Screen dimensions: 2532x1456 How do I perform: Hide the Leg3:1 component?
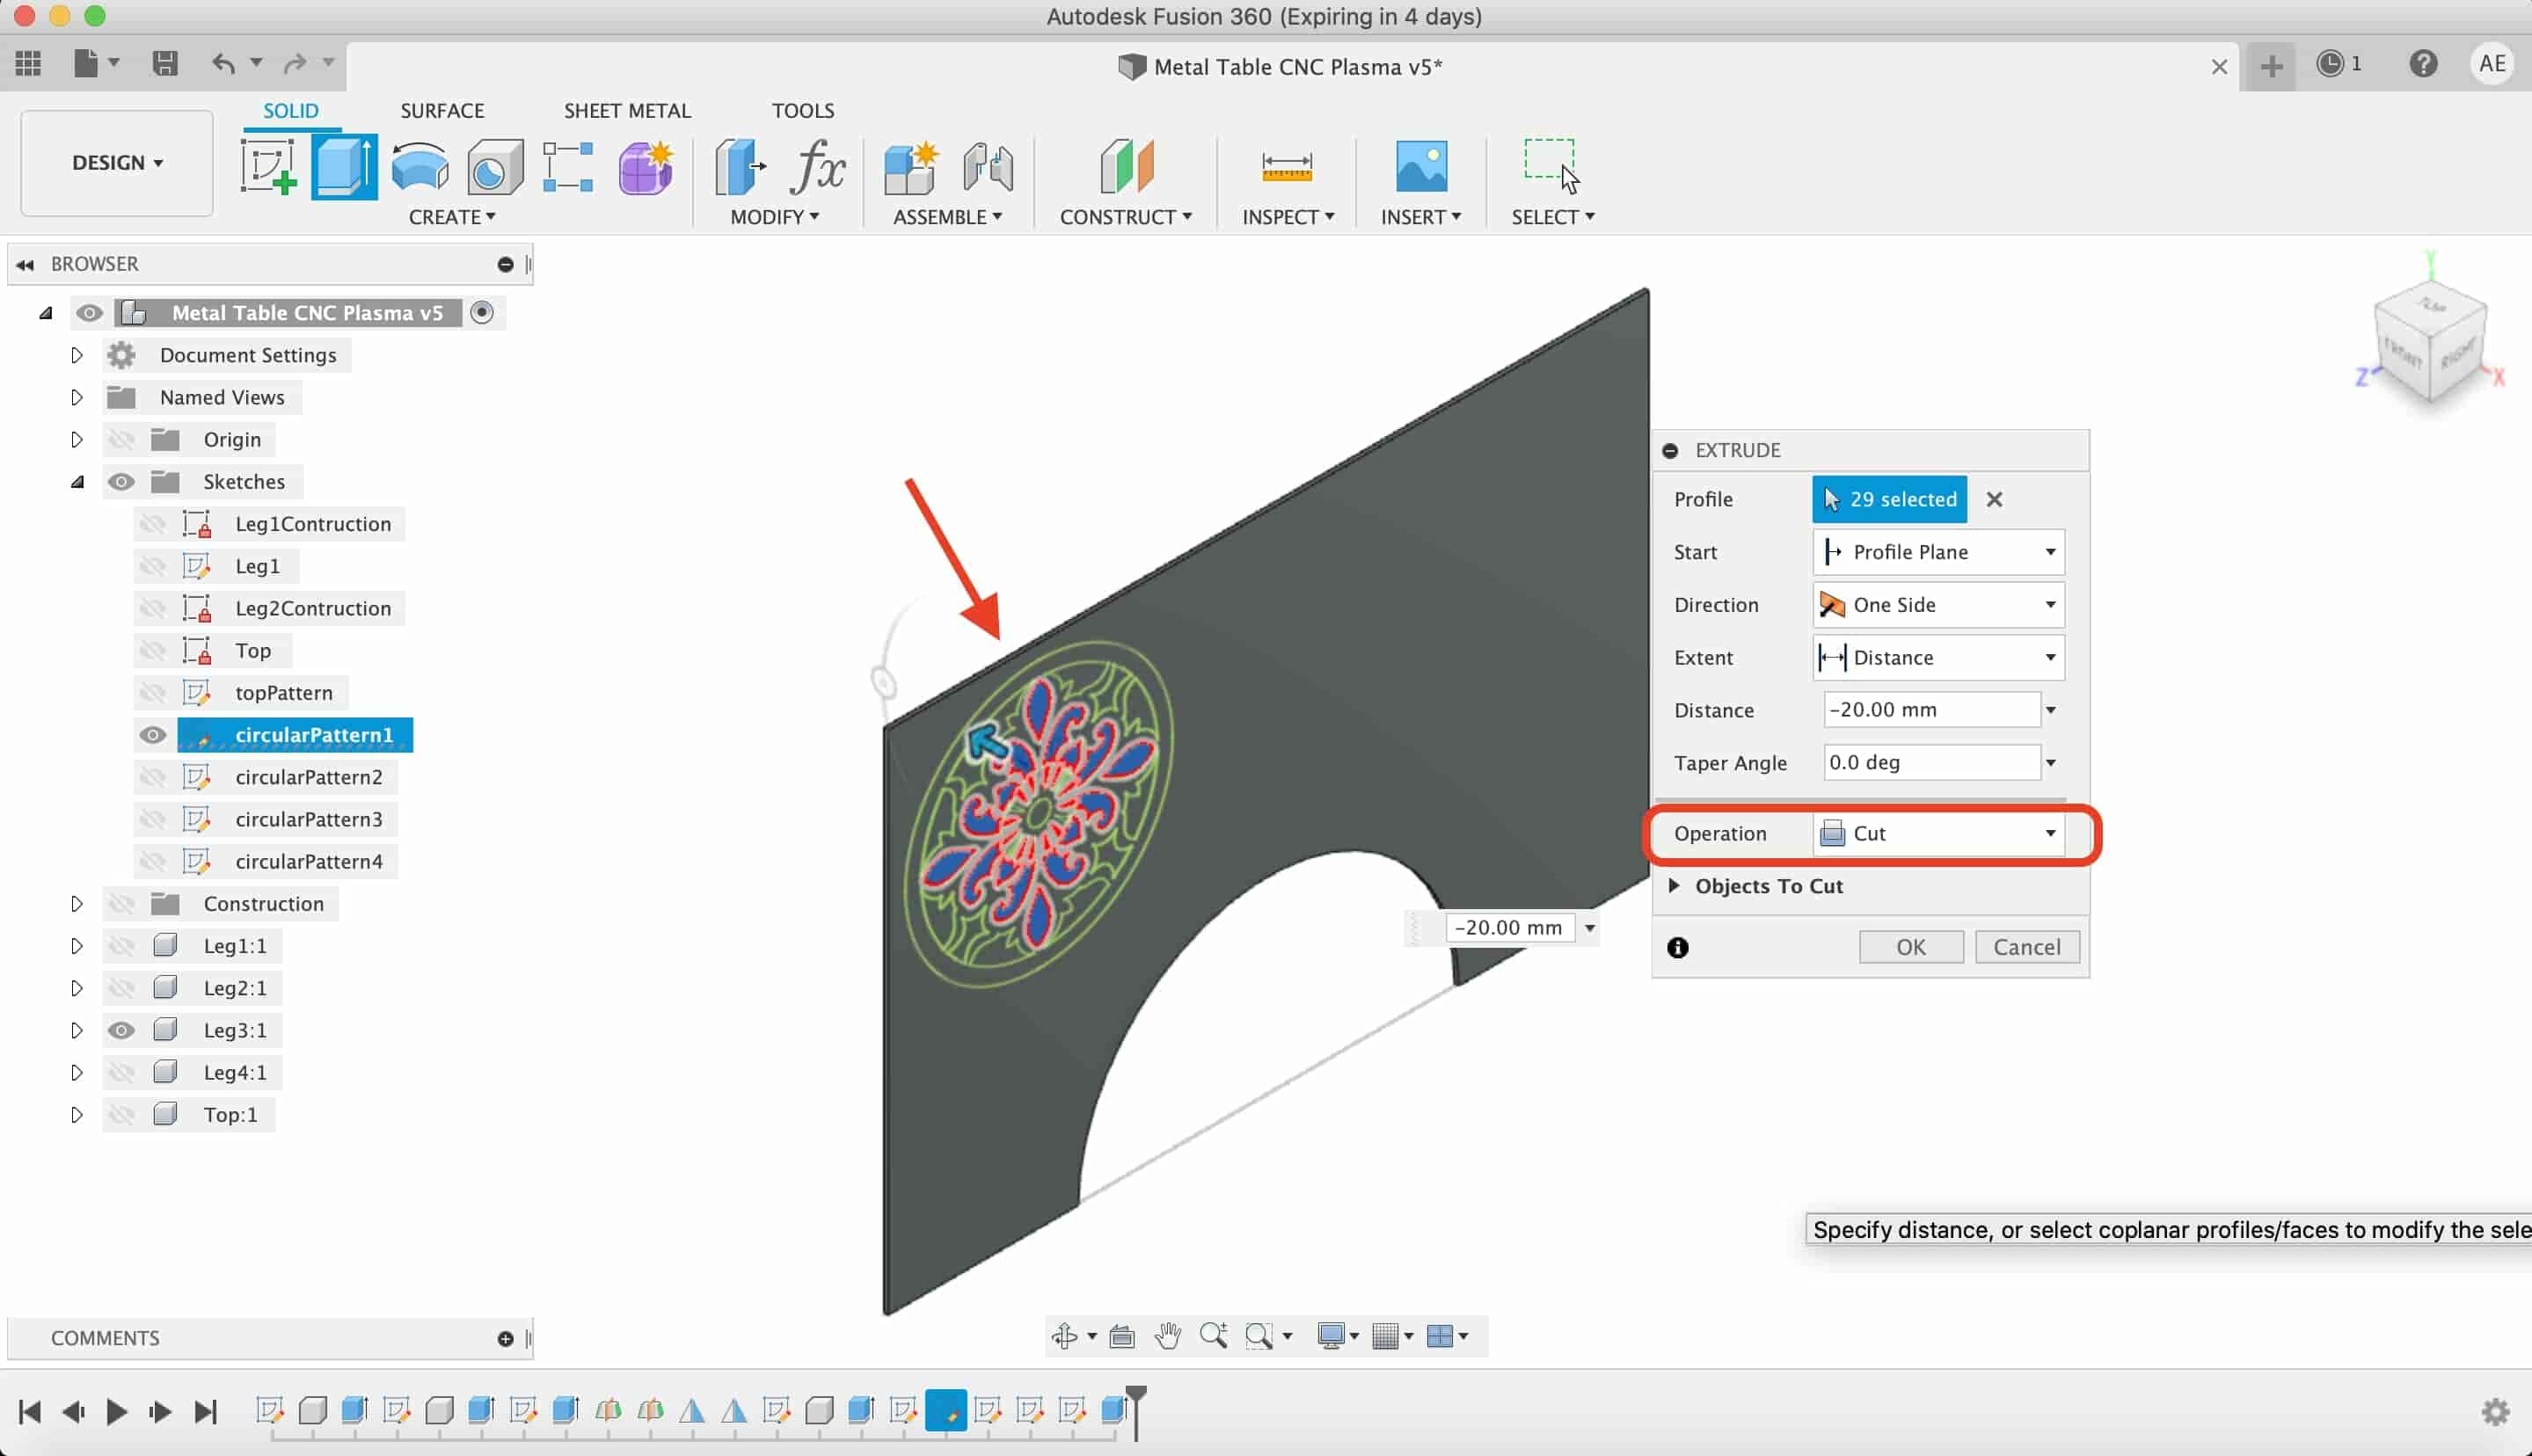coord(121,1030)
